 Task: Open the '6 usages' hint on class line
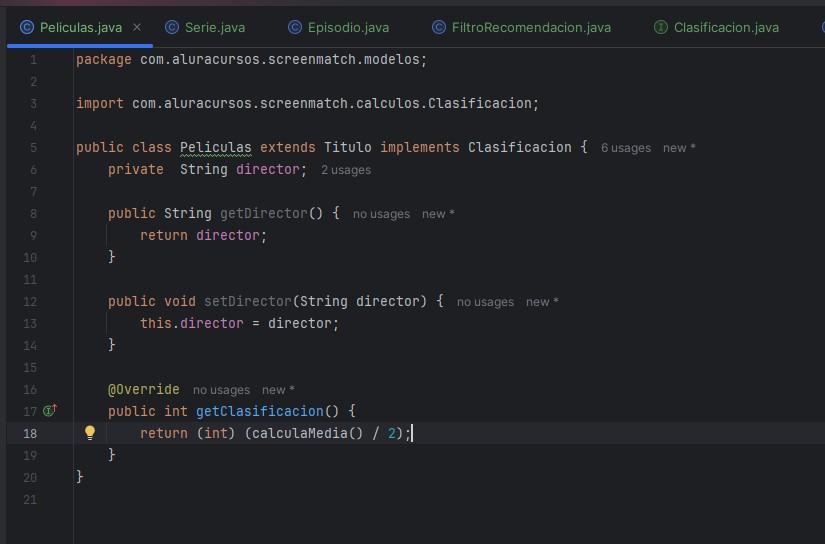[626, 148]
